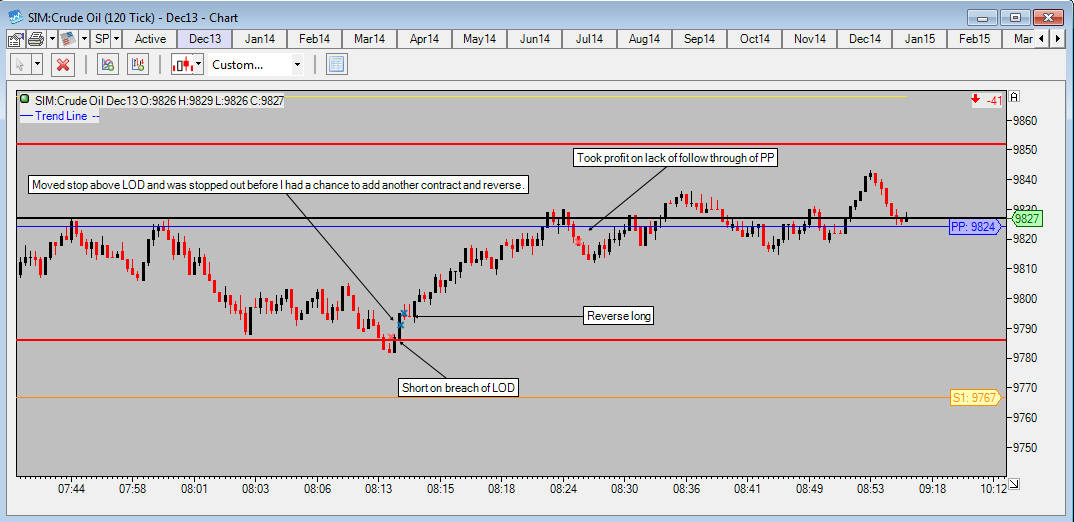Click the 'Took profit on lack of follow through' note
The image size is (1074, 522).
(x=677, y=158)
